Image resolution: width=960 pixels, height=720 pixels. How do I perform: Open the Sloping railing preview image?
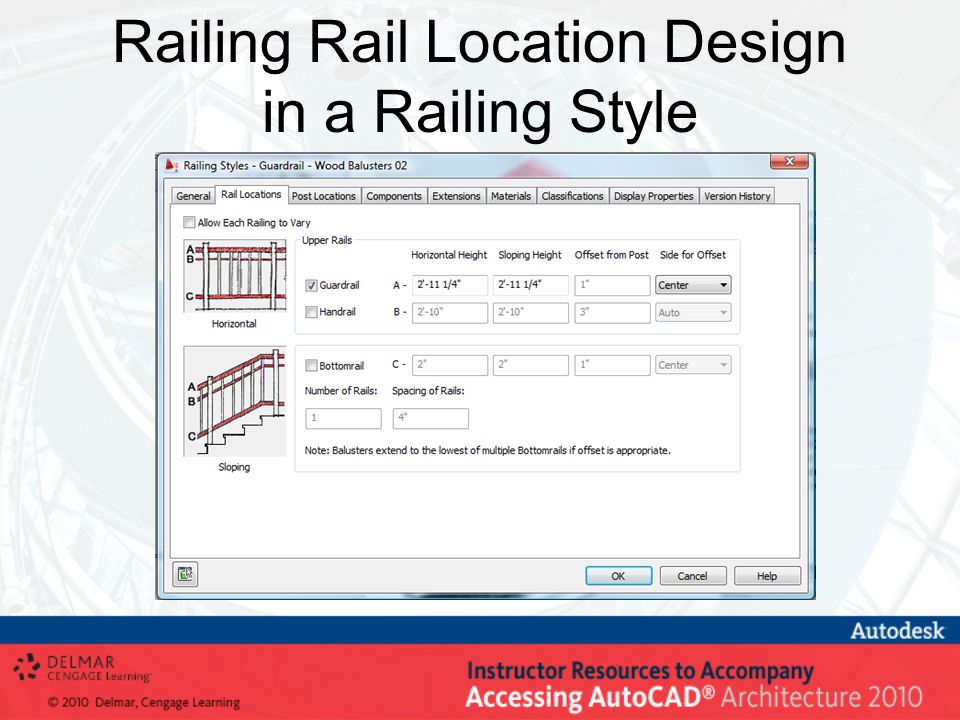tap(235, 401)
